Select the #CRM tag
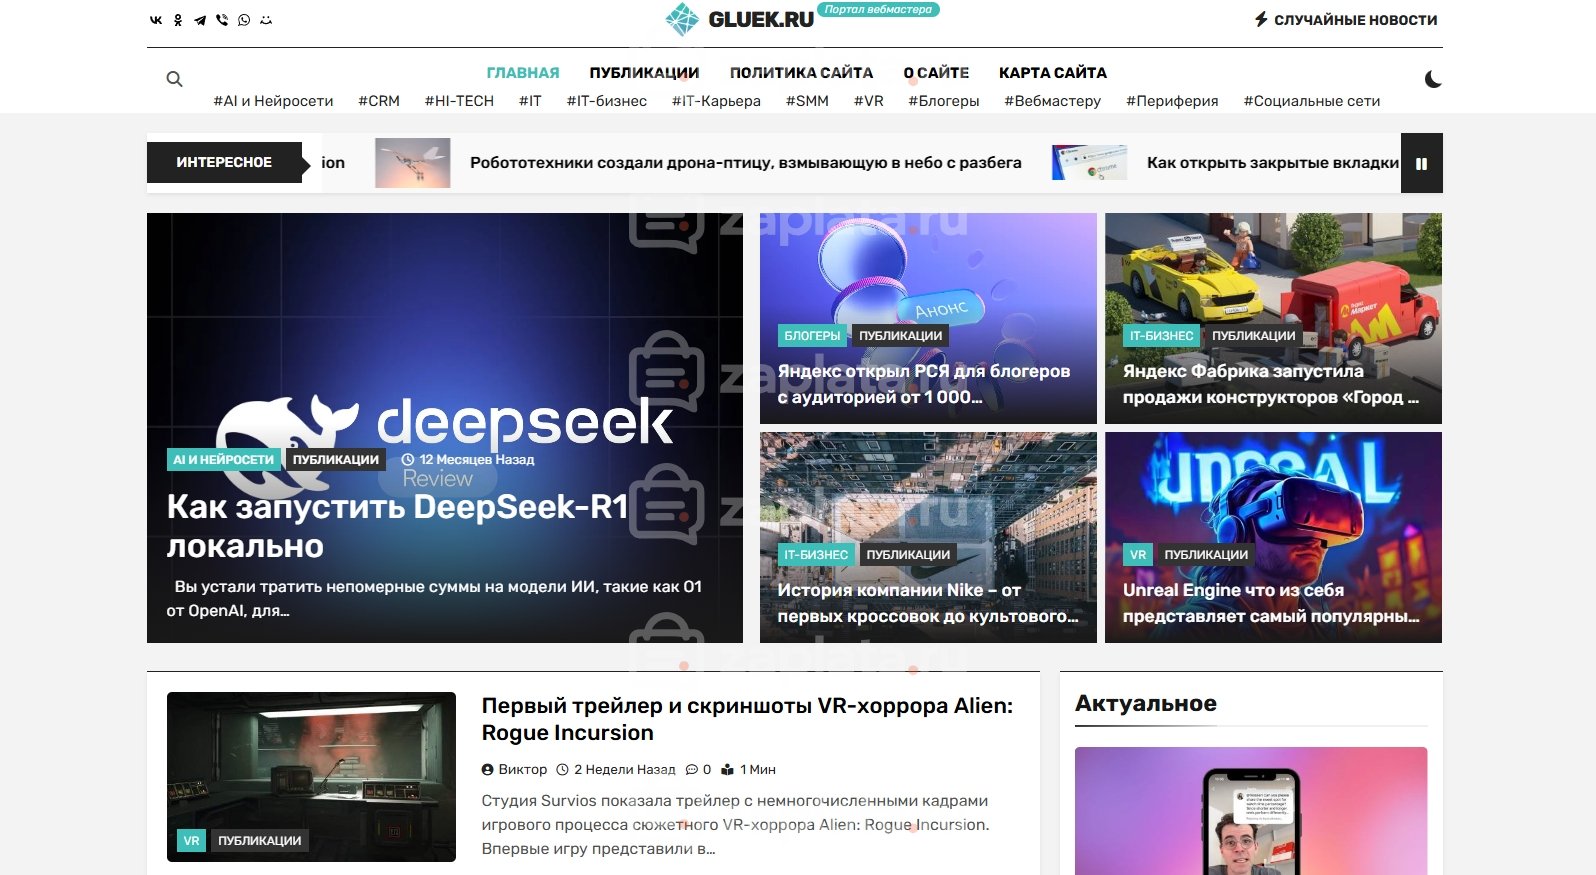 379,101
